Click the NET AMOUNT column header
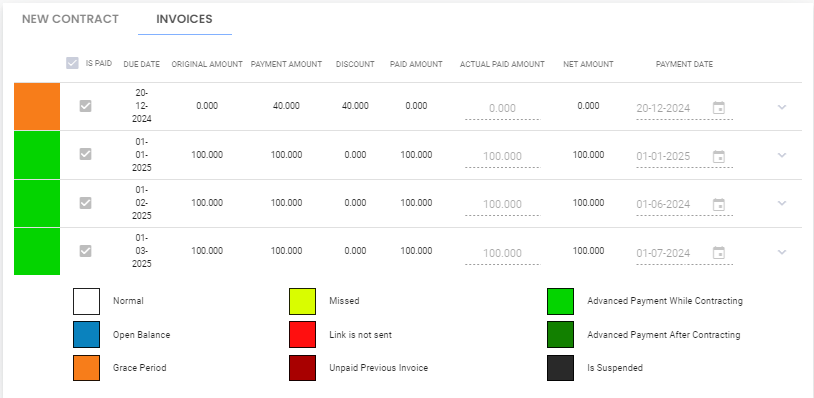814x398 pixels. click(x=589, y=64)
